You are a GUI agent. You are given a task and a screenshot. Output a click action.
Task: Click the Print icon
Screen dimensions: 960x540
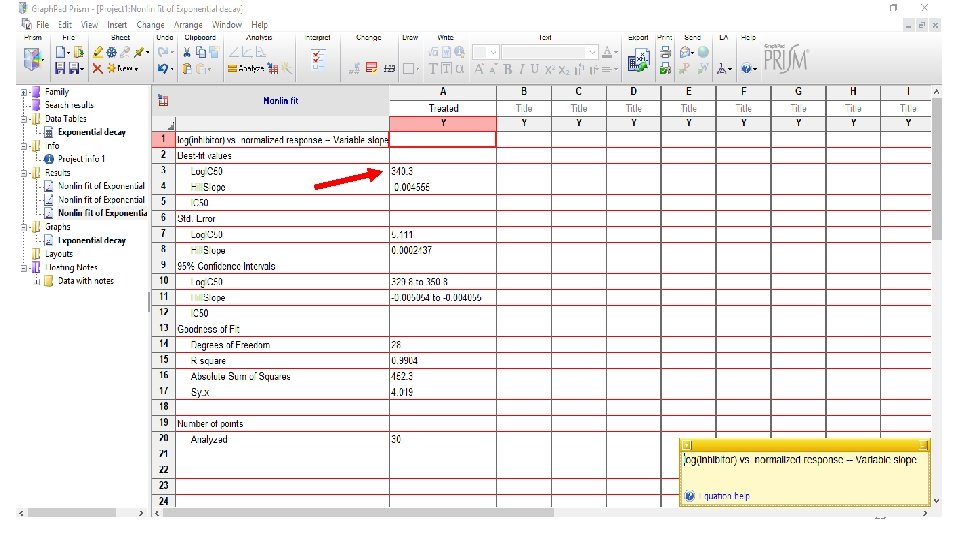pyautogui.click(x=665, y=53)
